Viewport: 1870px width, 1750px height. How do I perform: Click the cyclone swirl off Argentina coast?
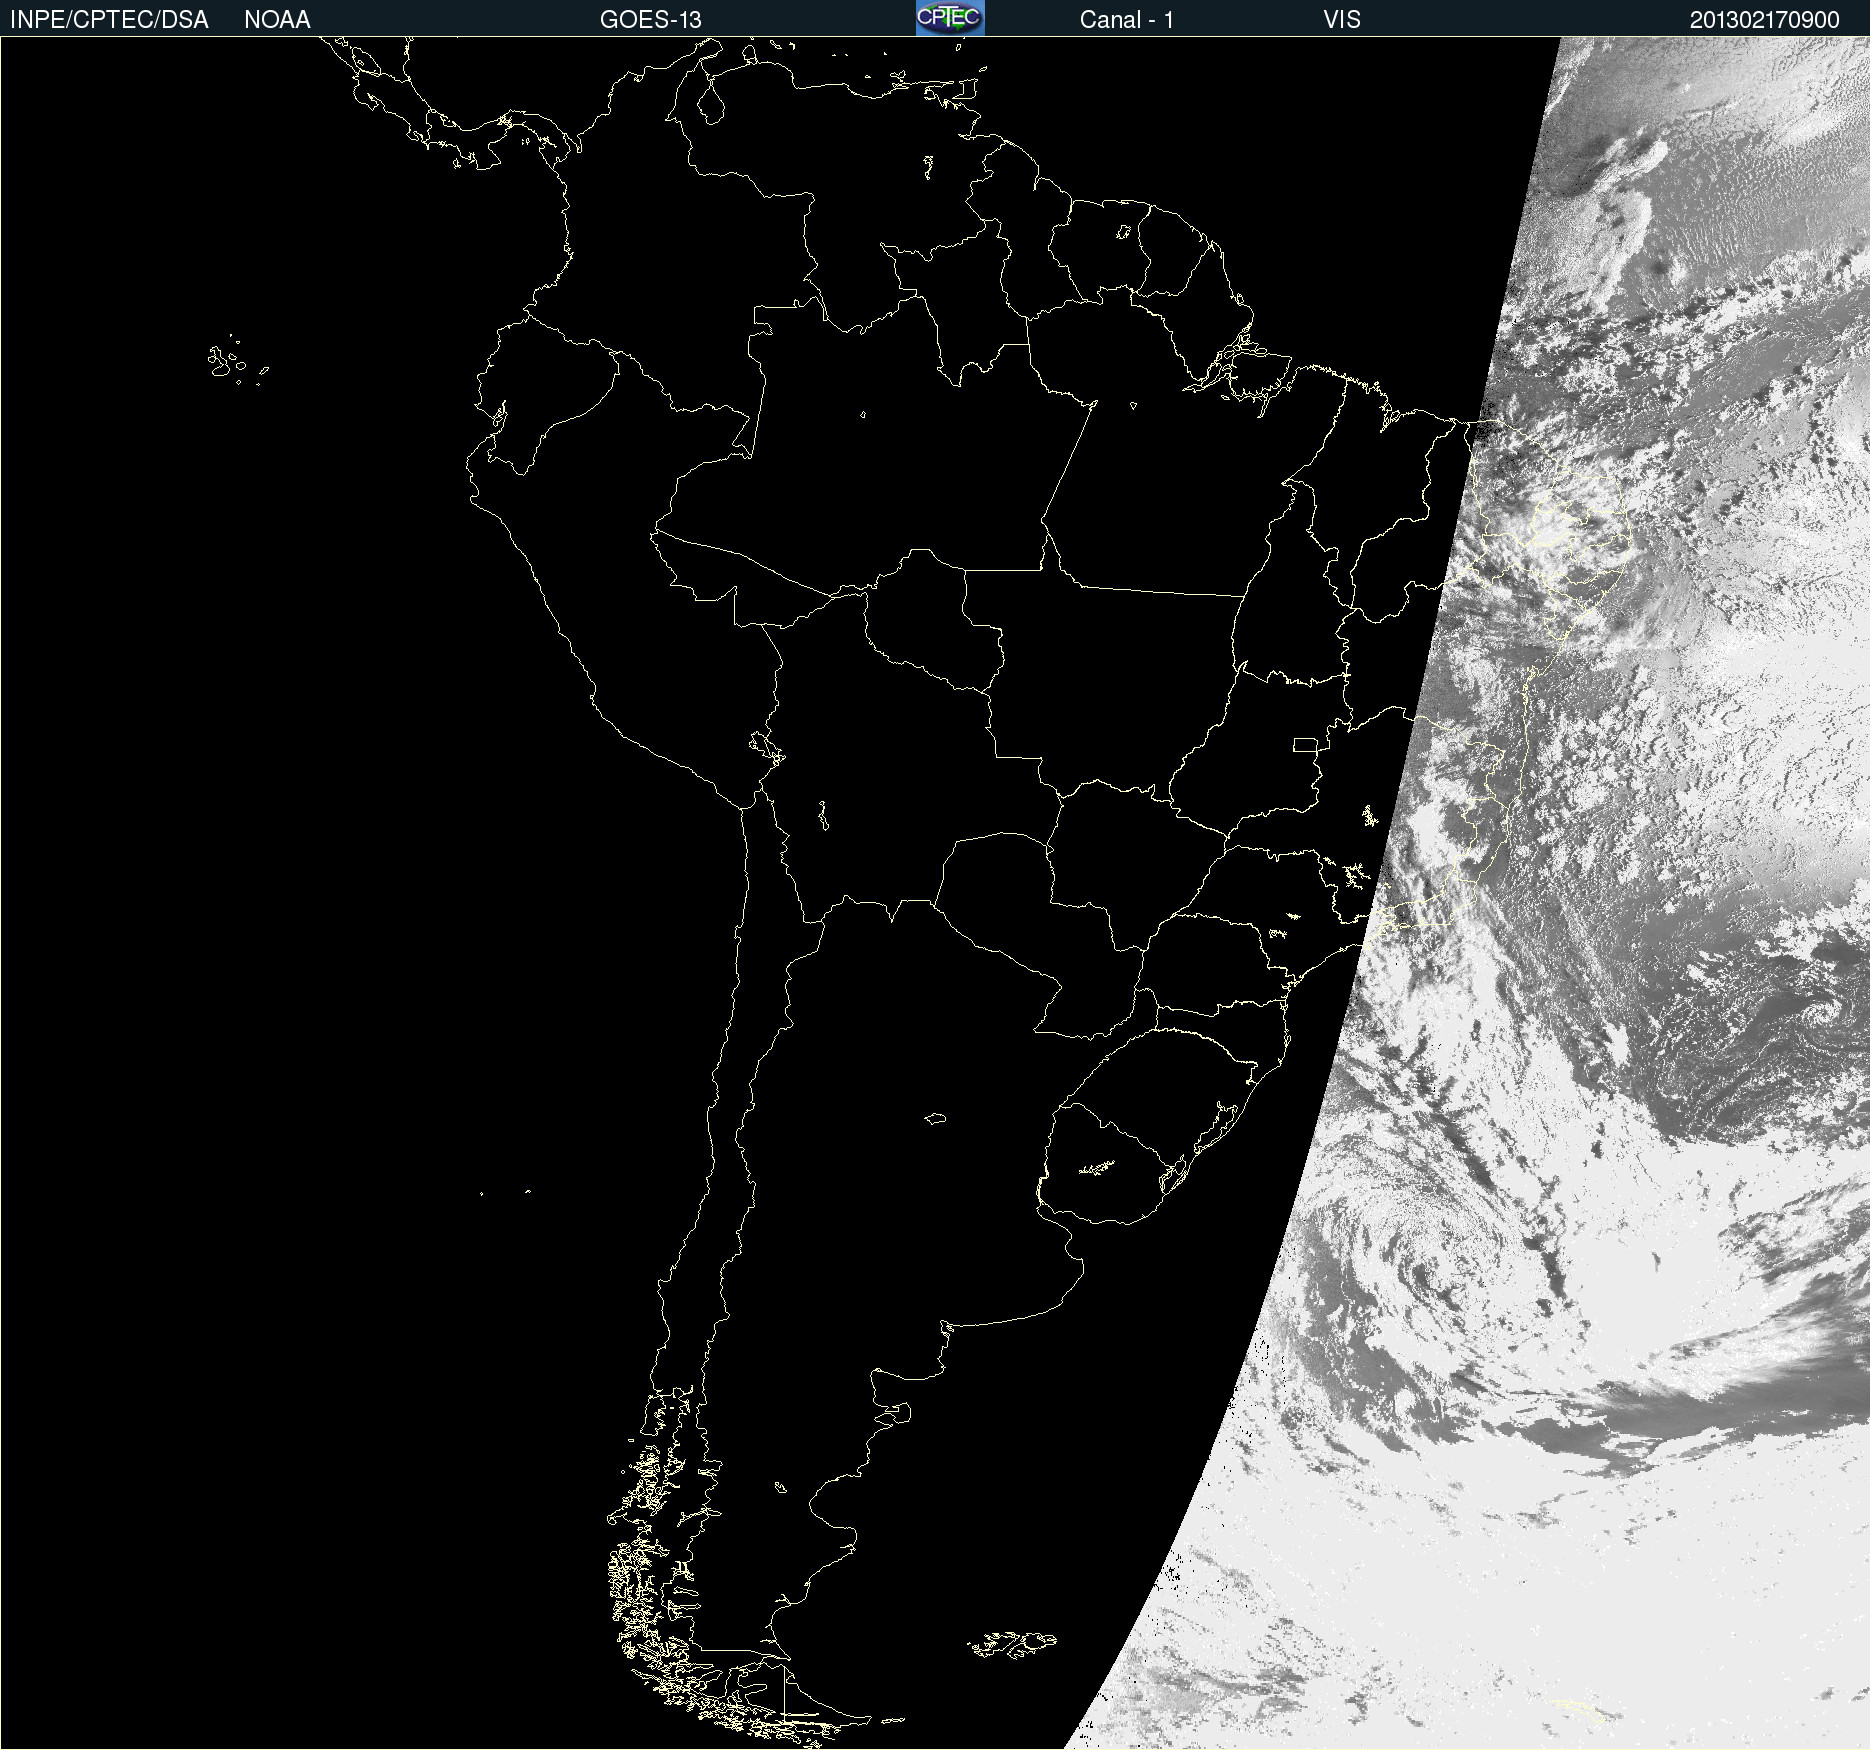[1420, 1260]
